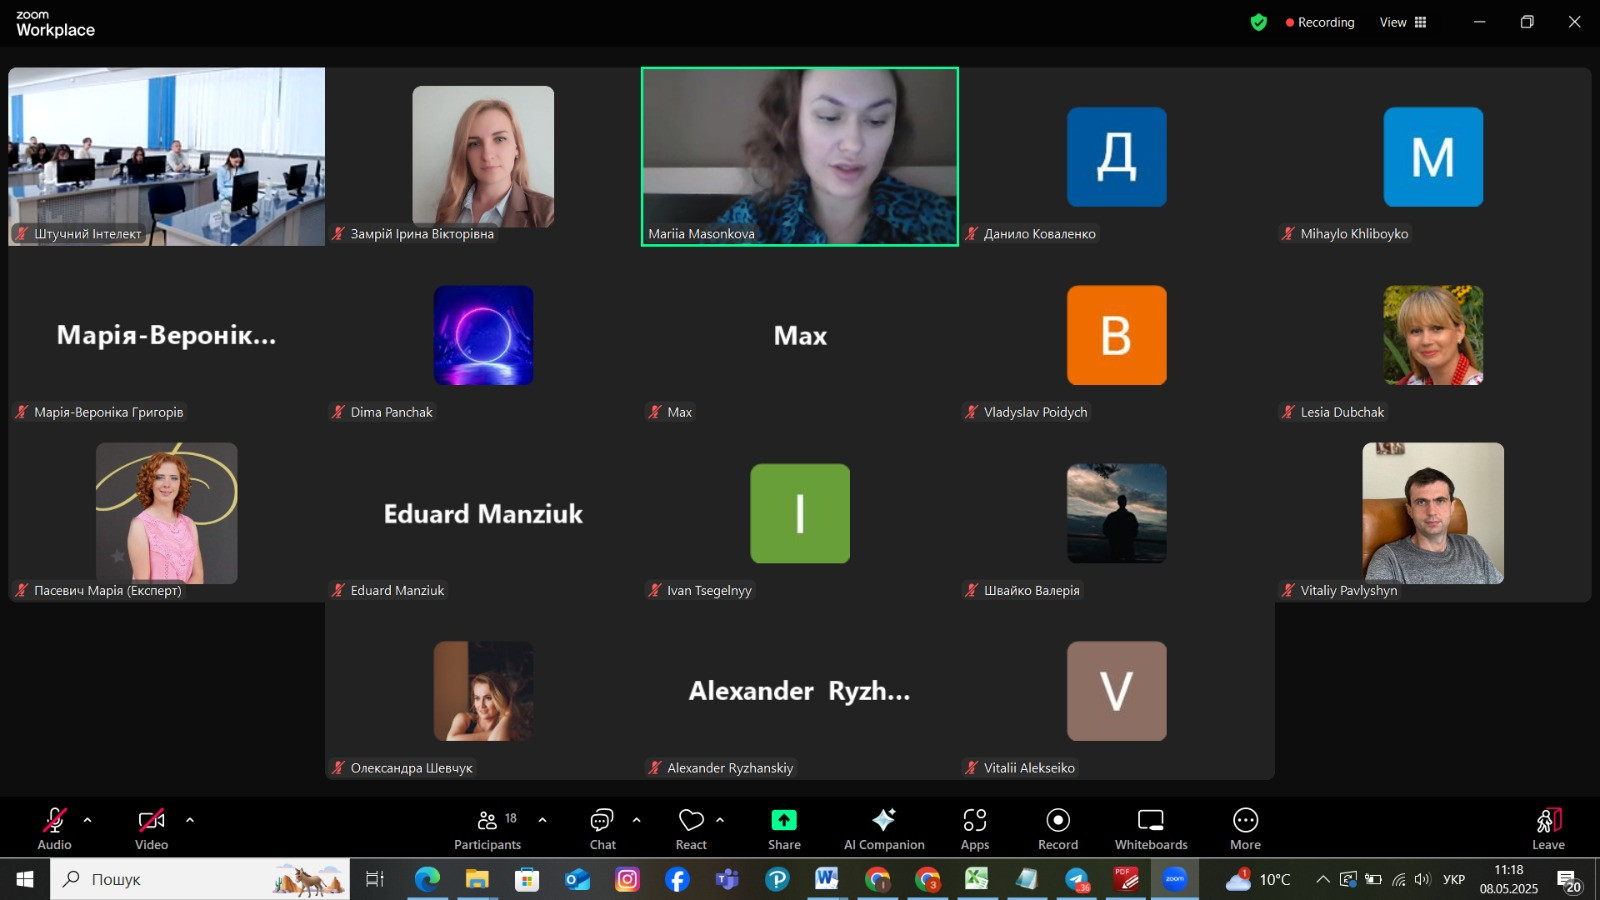This screenshot has width=1600, height=900.
Task: Click Lesia Dubchak's profile photo
Action: (1433, 335)
